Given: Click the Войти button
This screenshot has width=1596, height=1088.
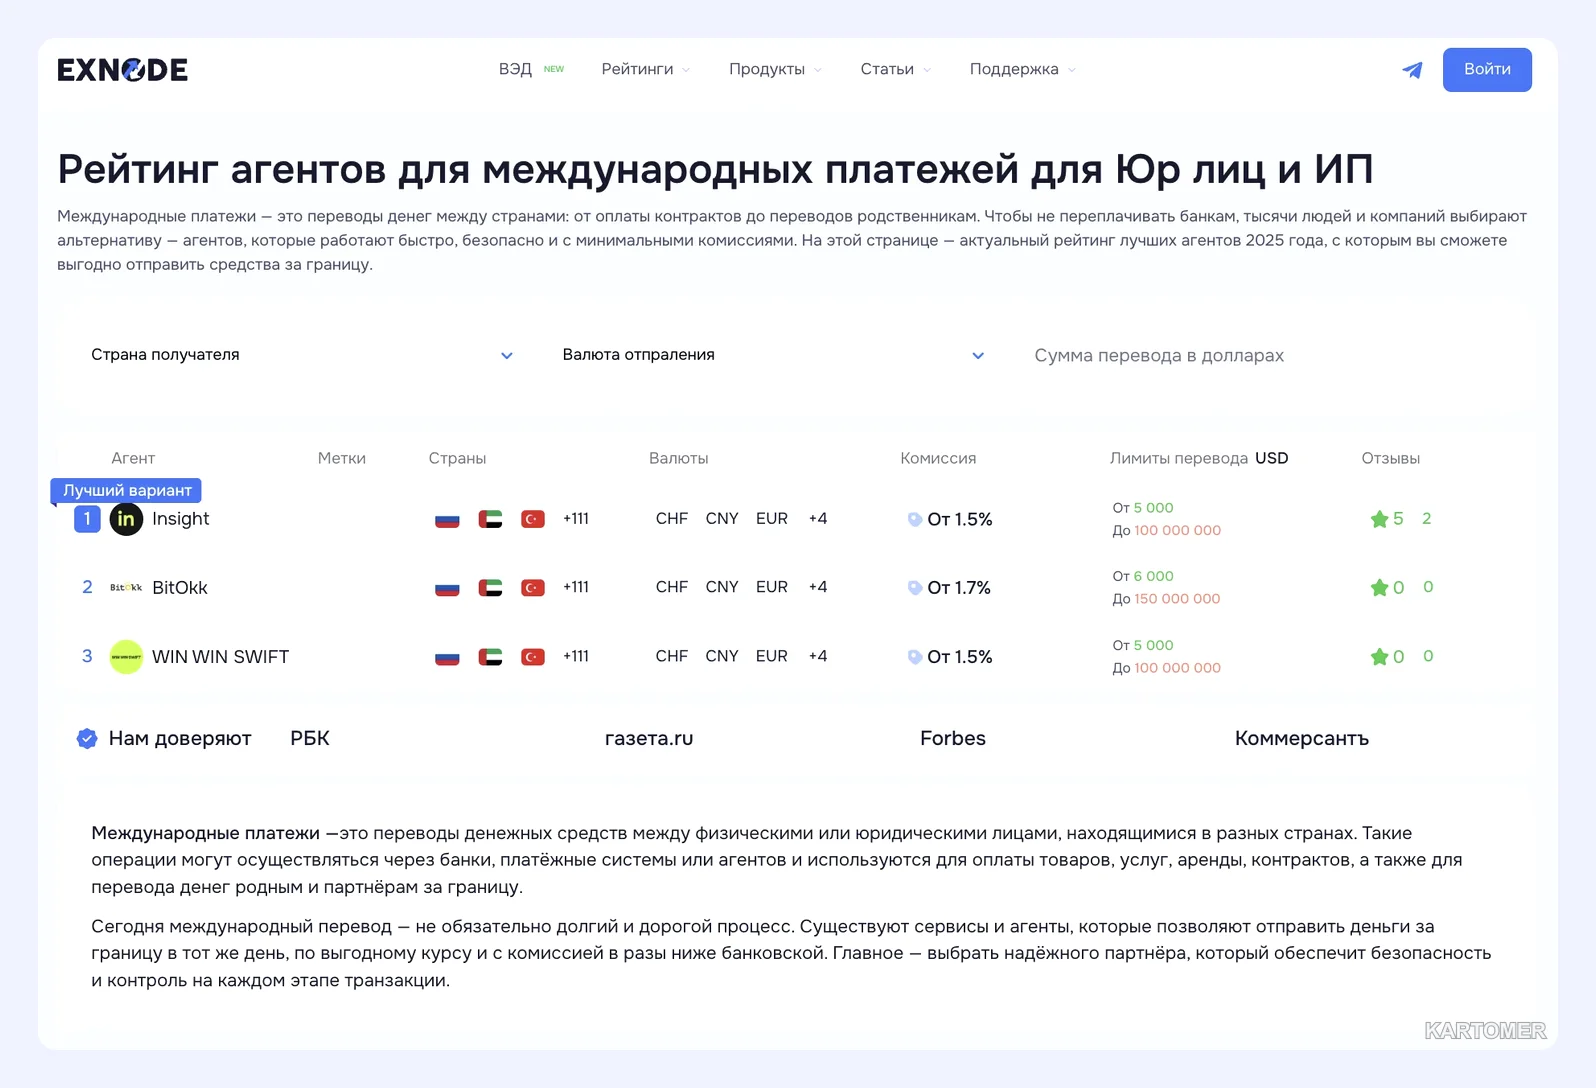Looking at the screenshot, I should (1487, 70).
